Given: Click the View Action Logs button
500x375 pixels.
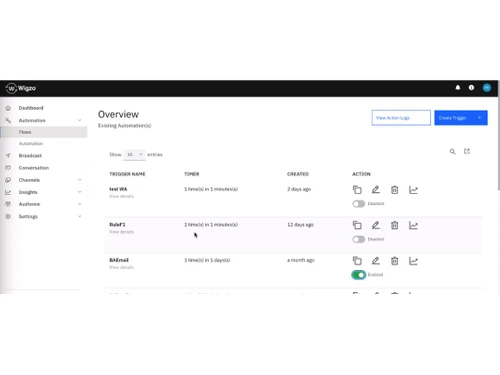Looking at the screenshot, I should click(401, 118).
